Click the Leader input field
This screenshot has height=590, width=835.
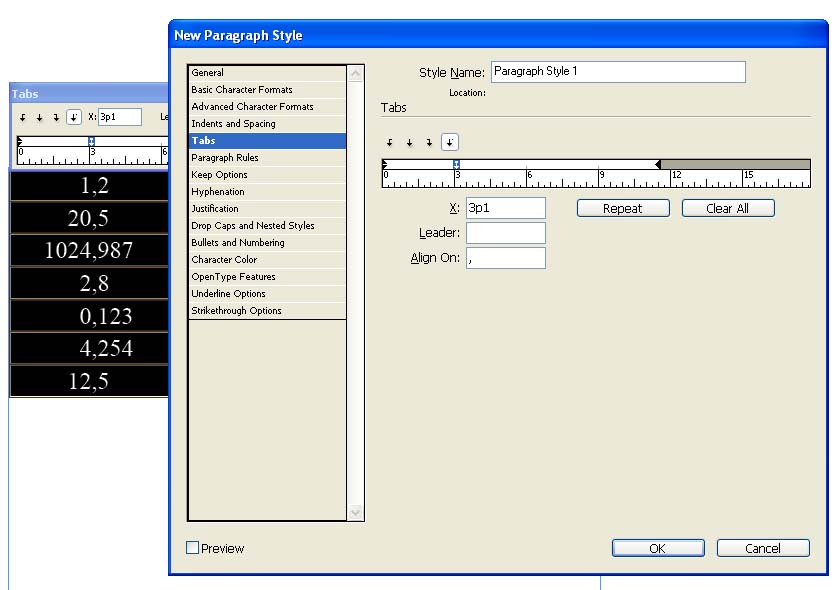point(506,233)
